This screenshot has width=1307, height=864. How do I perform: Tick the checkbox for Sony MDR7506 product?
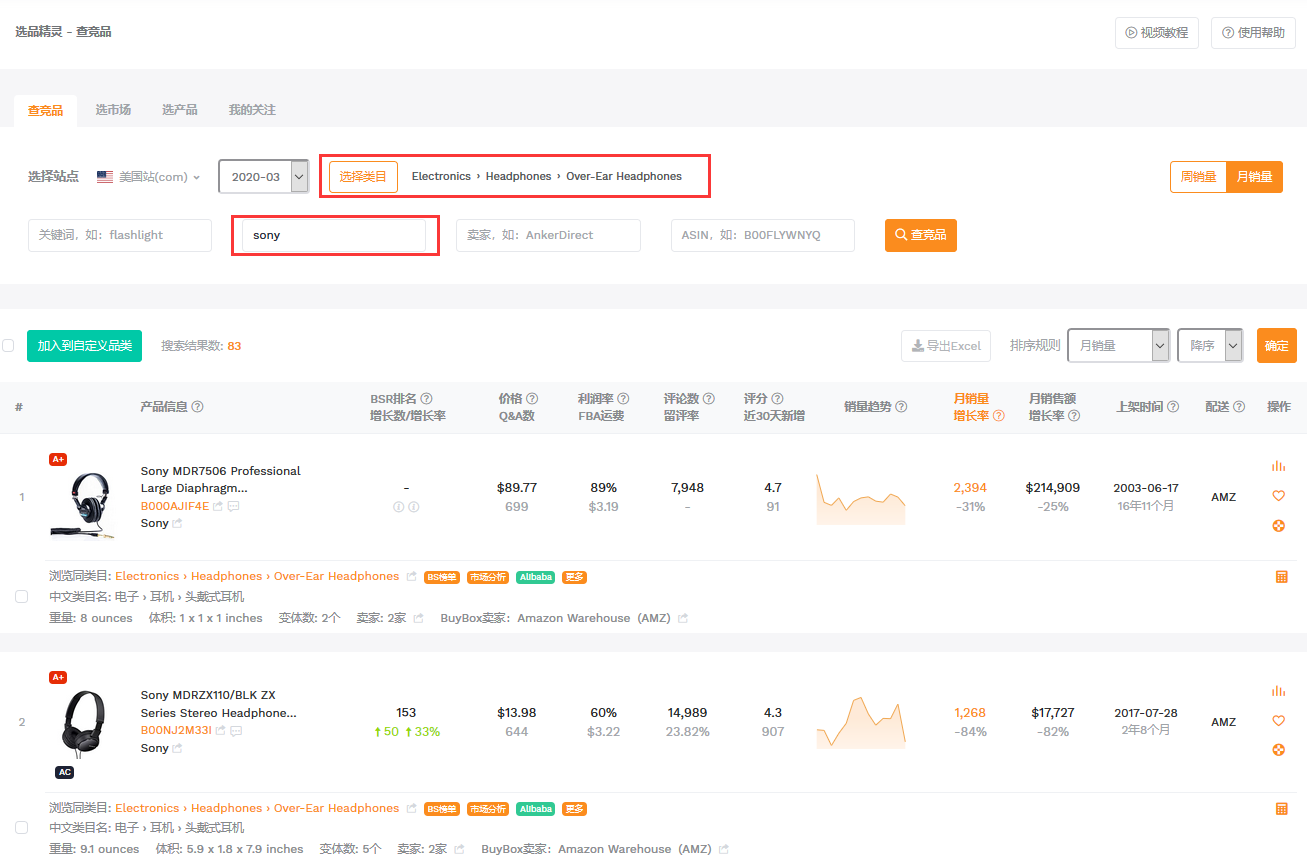tap(22, 596)
